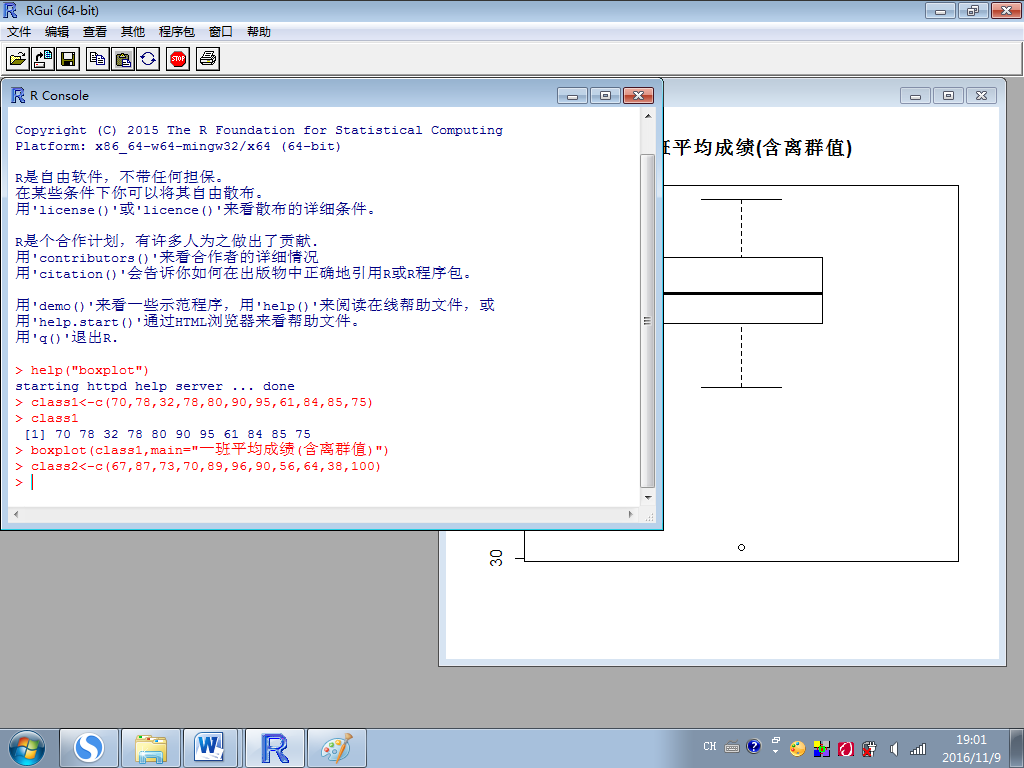The image size is (1024, 768).
Task: Open the 窗口 menu
Action: (x=221, y=32)
